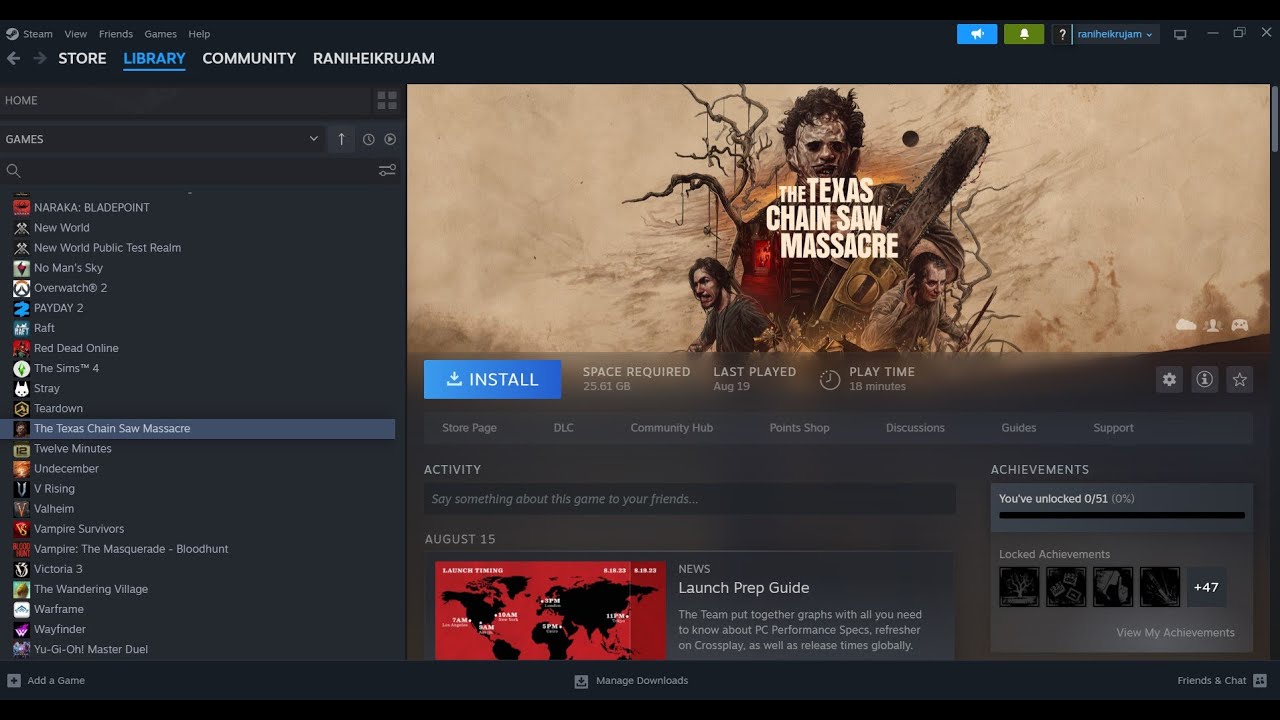This screenshot has width=1280, height=720.
Task: Open the Friends & Chat icon
Action: [1260, 681]
